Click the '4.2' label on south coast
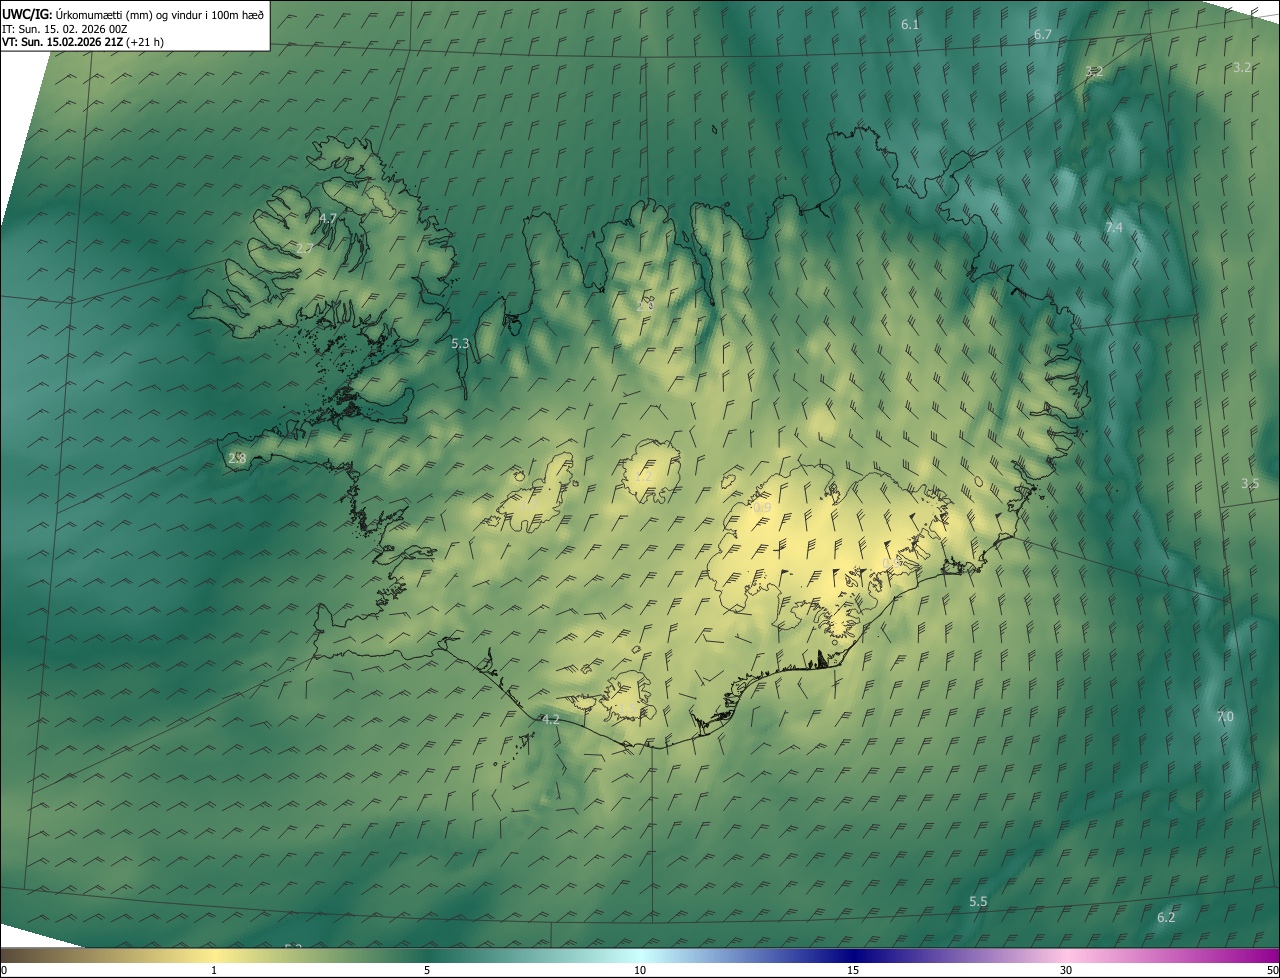 click(550, 719)
